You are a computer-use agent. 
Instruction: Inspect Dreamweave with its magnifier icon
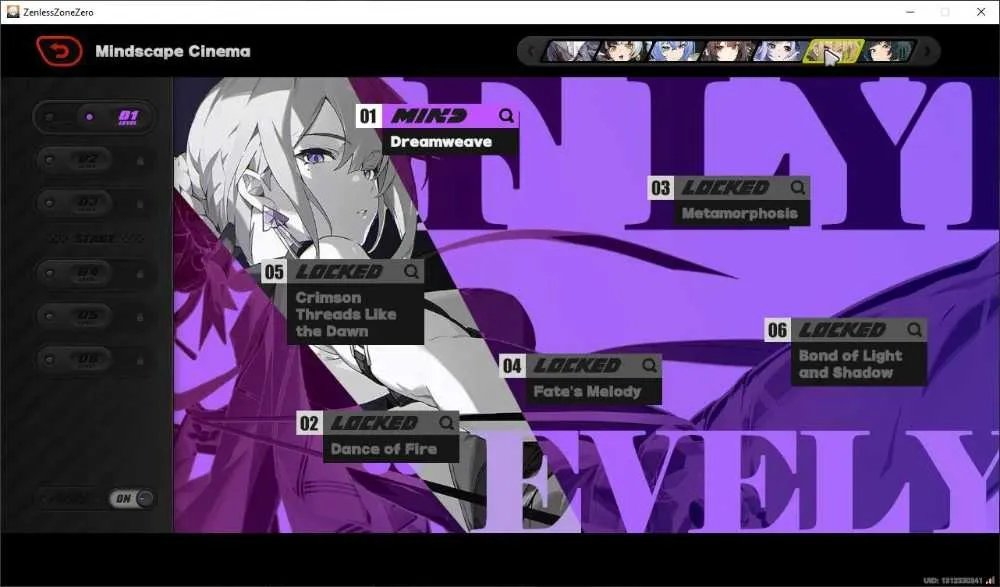click(x=506, y=115)
